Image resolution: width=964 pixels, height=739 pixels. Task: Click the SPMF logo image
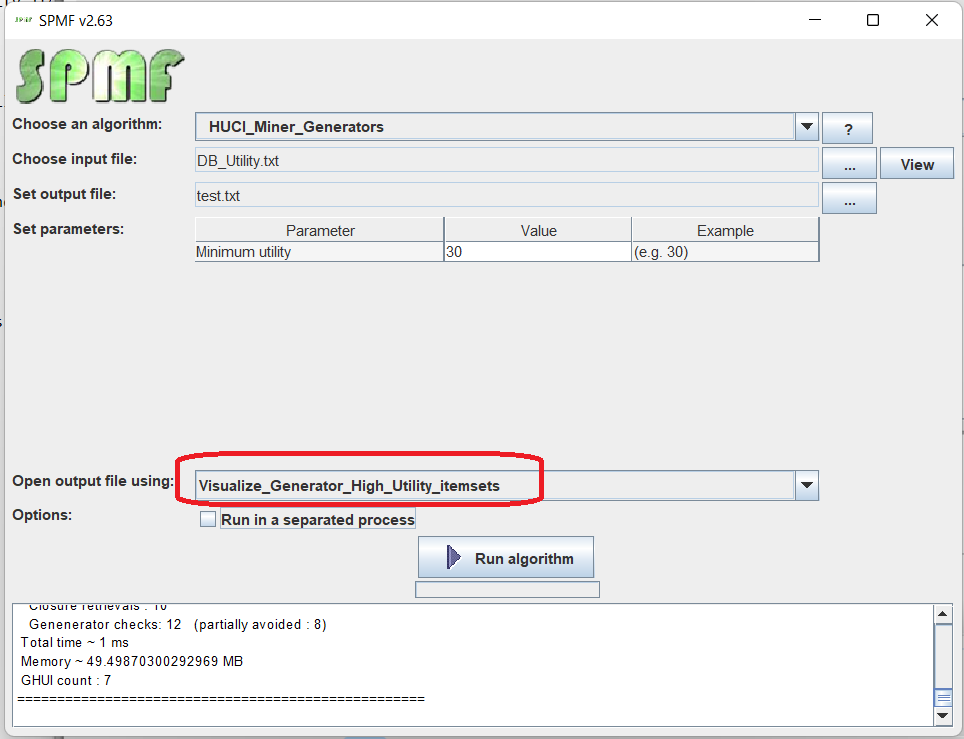point(99,75)
